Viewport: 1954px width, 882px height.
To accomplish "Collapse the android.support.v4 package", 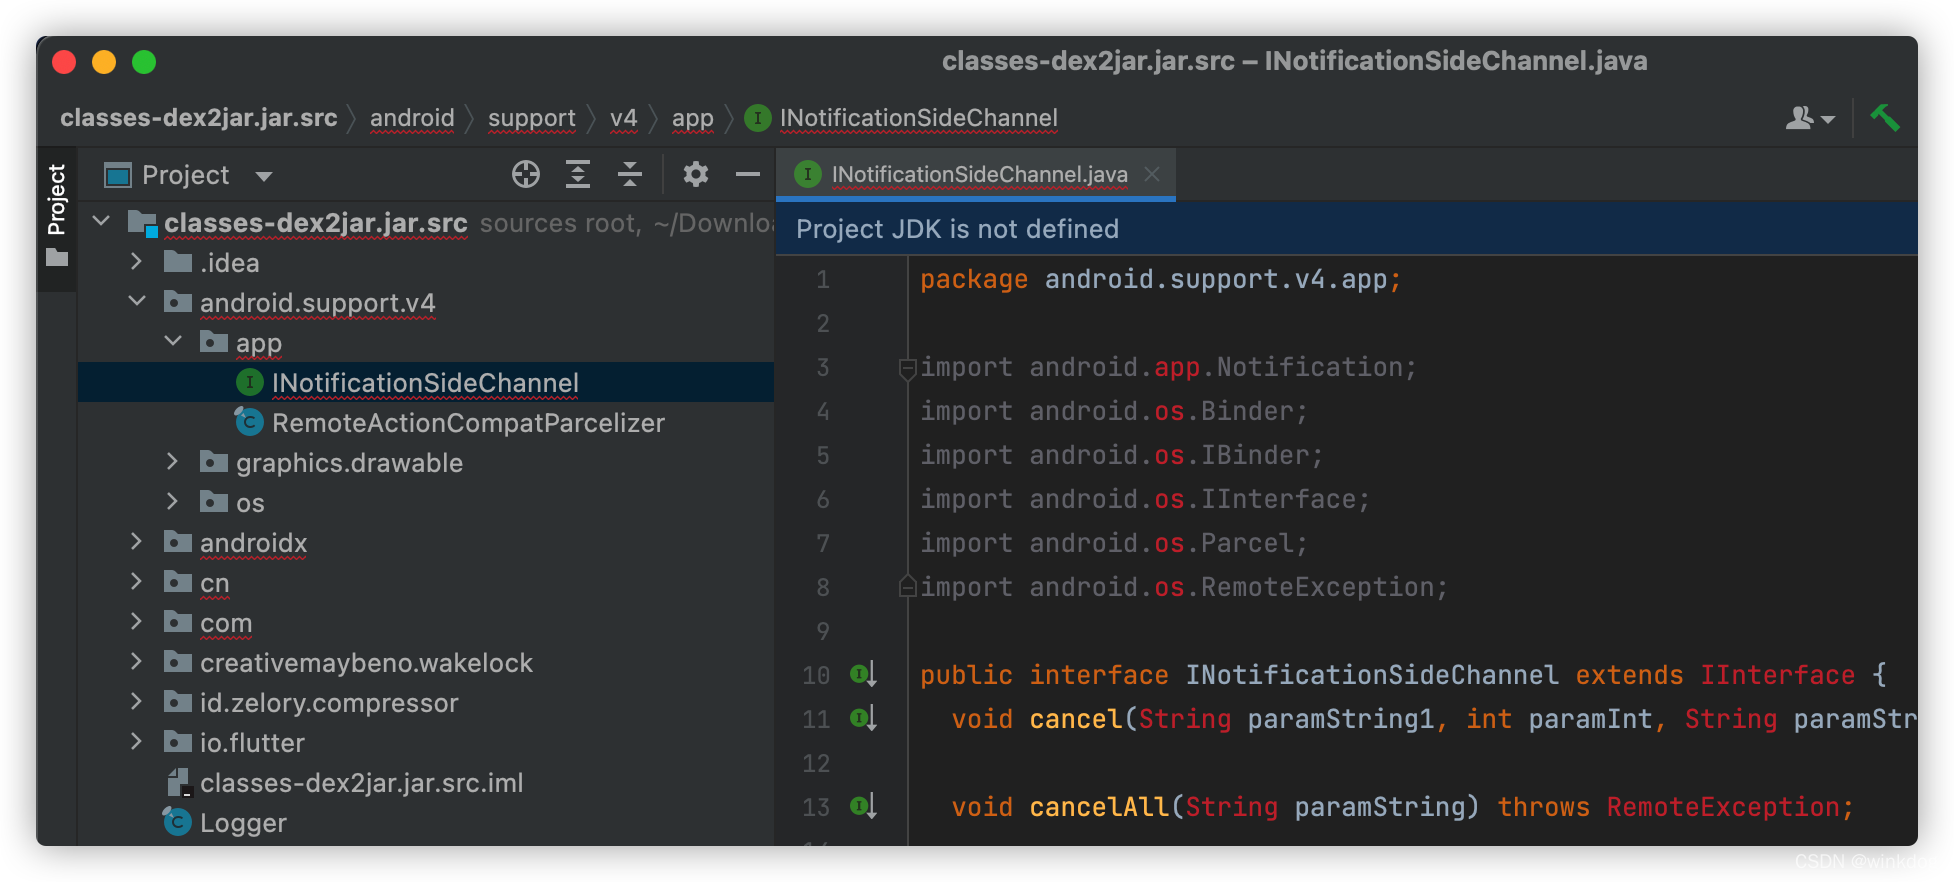I will click(x=137, y=302).
